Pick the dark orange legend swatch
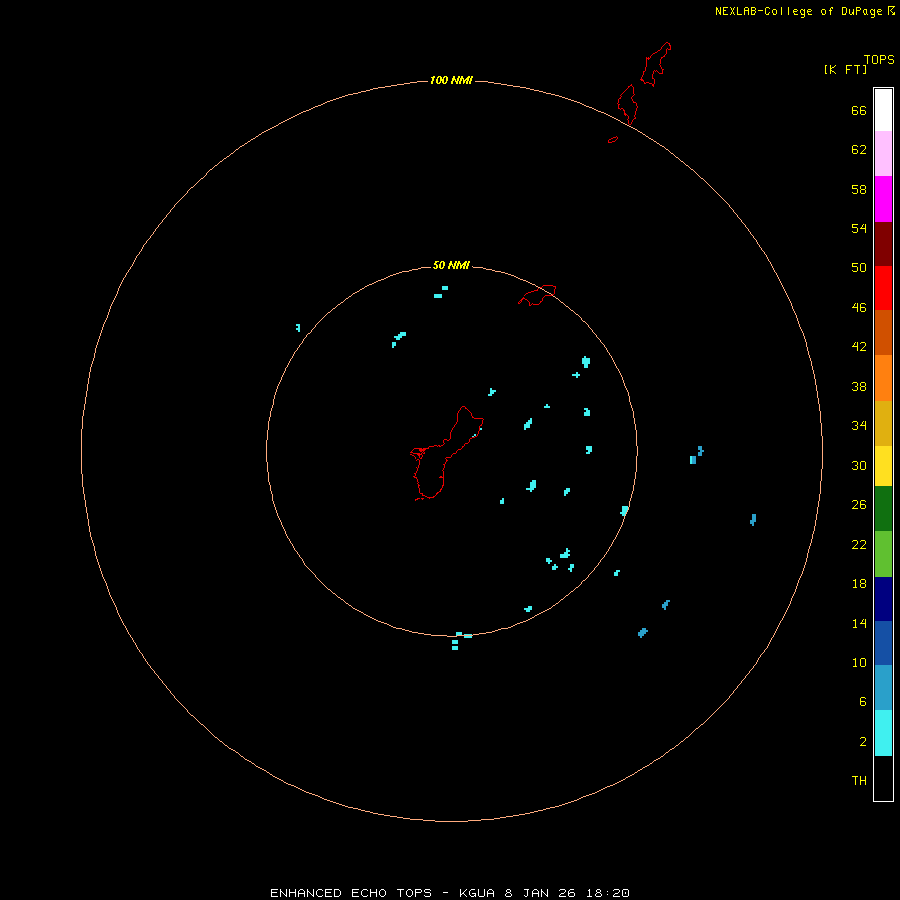 (x=883, y=333)
